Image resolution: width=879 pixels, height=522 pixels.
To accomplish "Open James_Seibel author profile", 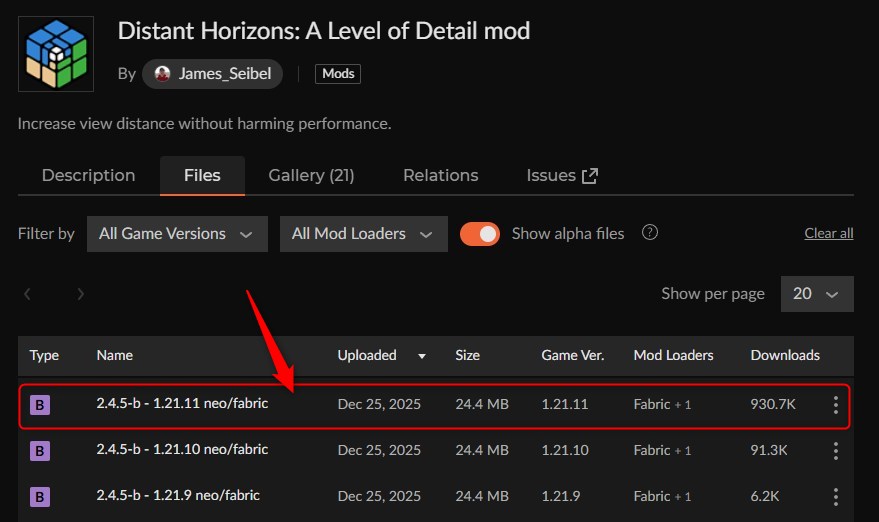I will click(212, 74).
